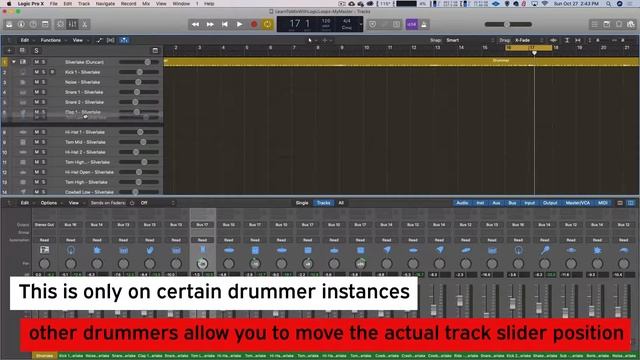Toggle the Replace mode icon
640x360 pixels.
point(372,24)
